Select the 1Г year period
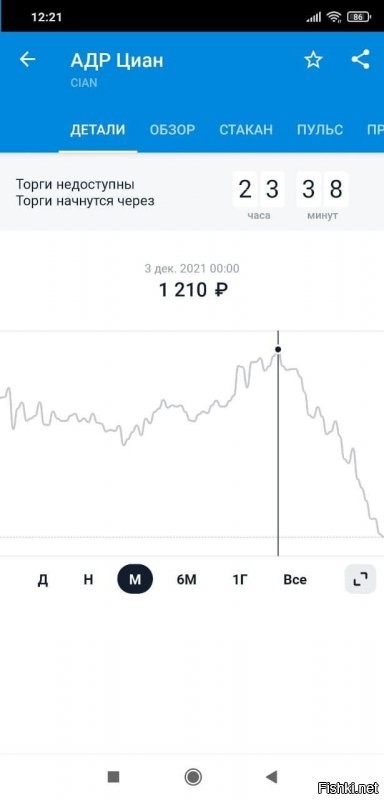Viewport: 384px width, 800px height. [240, 580]
